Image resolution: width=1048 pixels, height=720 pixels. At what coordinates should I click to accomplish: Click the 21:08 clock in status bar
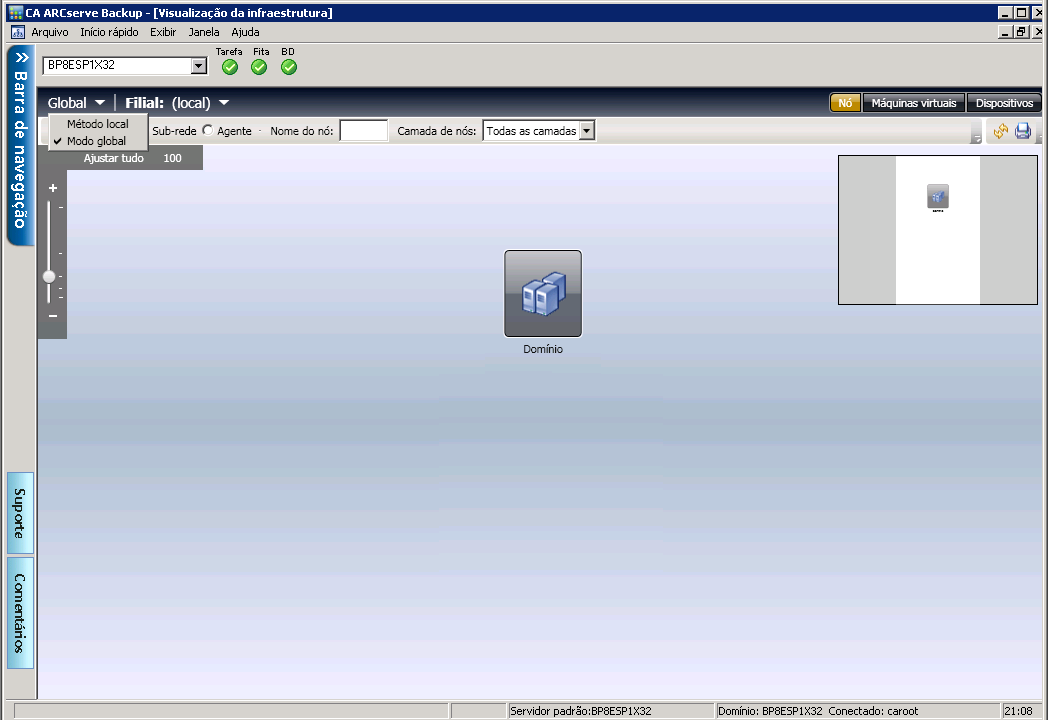pyautogui.click(x=1019, y=711)
